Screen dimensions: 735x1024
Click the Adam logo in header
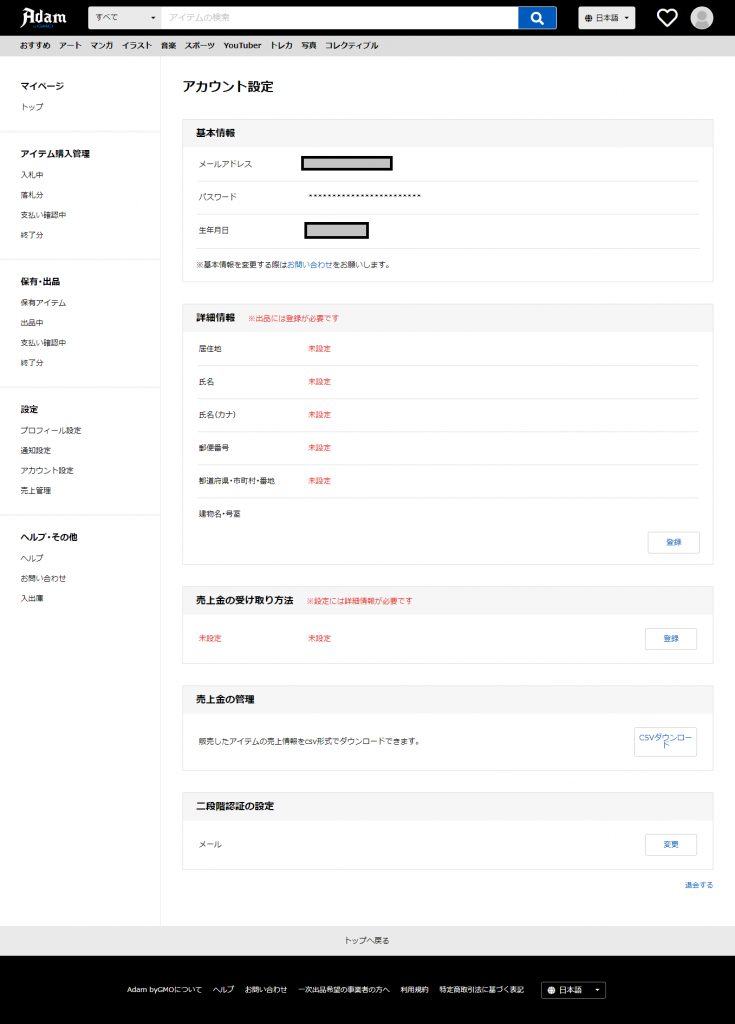tap(43, 17)
